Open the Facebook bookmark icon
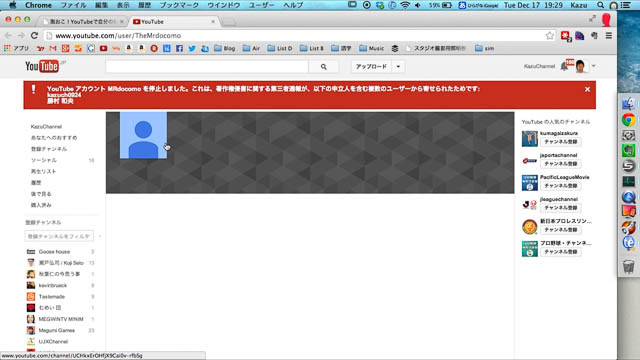This screenshot has width=640, height=360. pos(179,48)
